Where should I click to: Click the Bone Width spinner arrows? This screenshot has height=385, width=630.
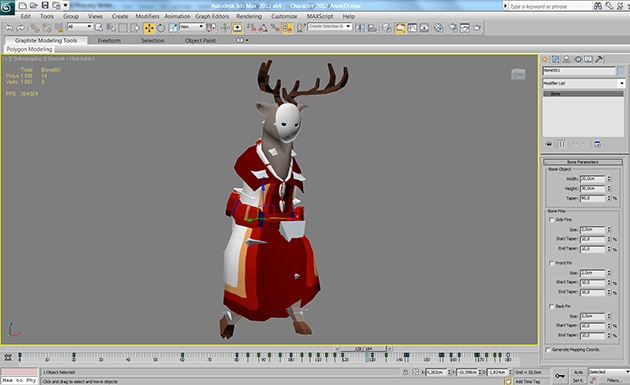pyautogui.click(x=609, y=178)
